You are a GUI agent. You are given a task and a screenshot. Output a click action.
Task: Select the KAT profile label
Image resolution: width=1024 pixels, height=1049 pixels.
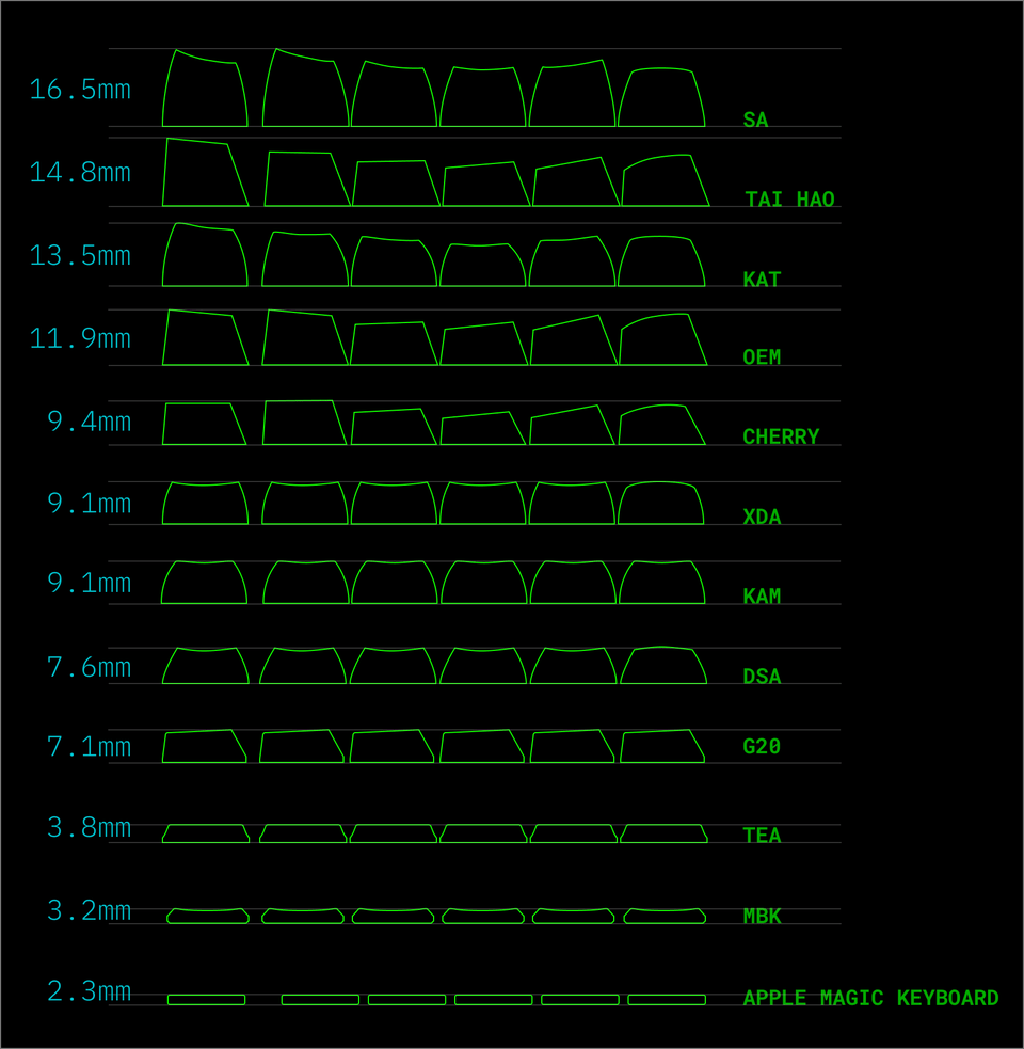[762, 279]
